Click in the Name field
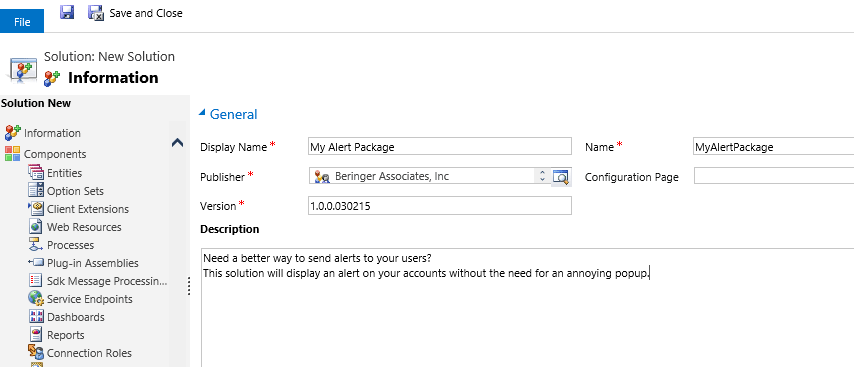Screen dimensions: 854x367 [773, 146]
